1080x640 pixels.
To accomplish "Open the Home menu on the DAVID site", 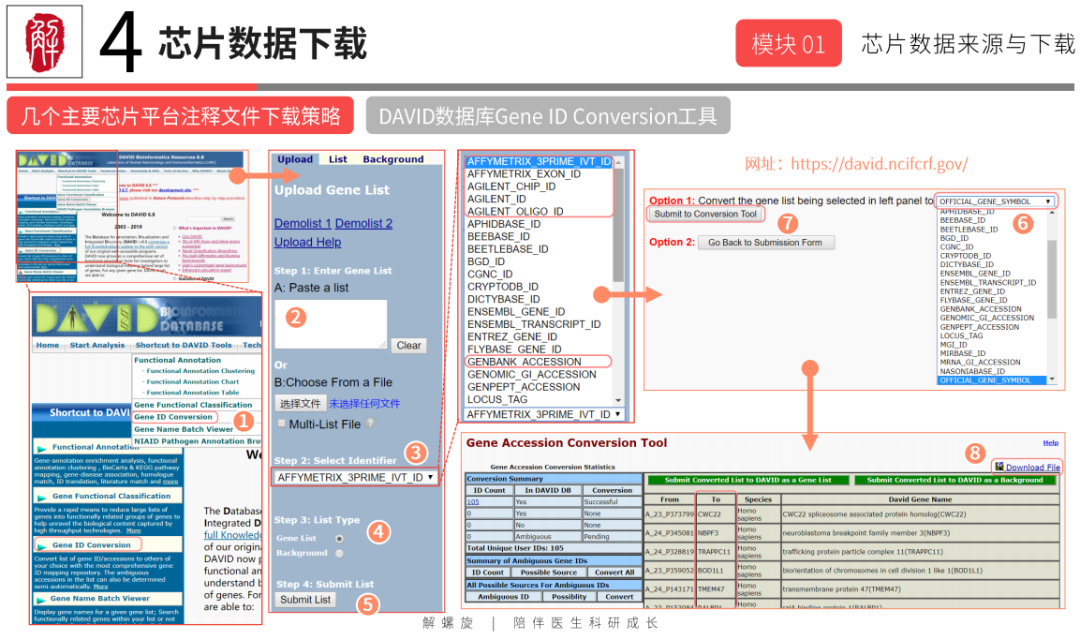I will 48,345.
